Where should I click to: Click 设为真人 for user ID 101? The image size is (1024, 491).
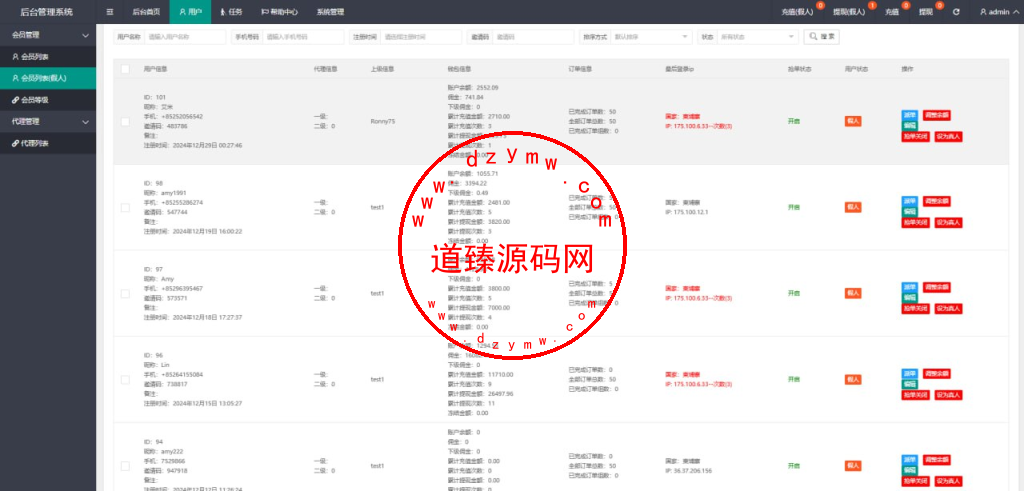(948, 136)
